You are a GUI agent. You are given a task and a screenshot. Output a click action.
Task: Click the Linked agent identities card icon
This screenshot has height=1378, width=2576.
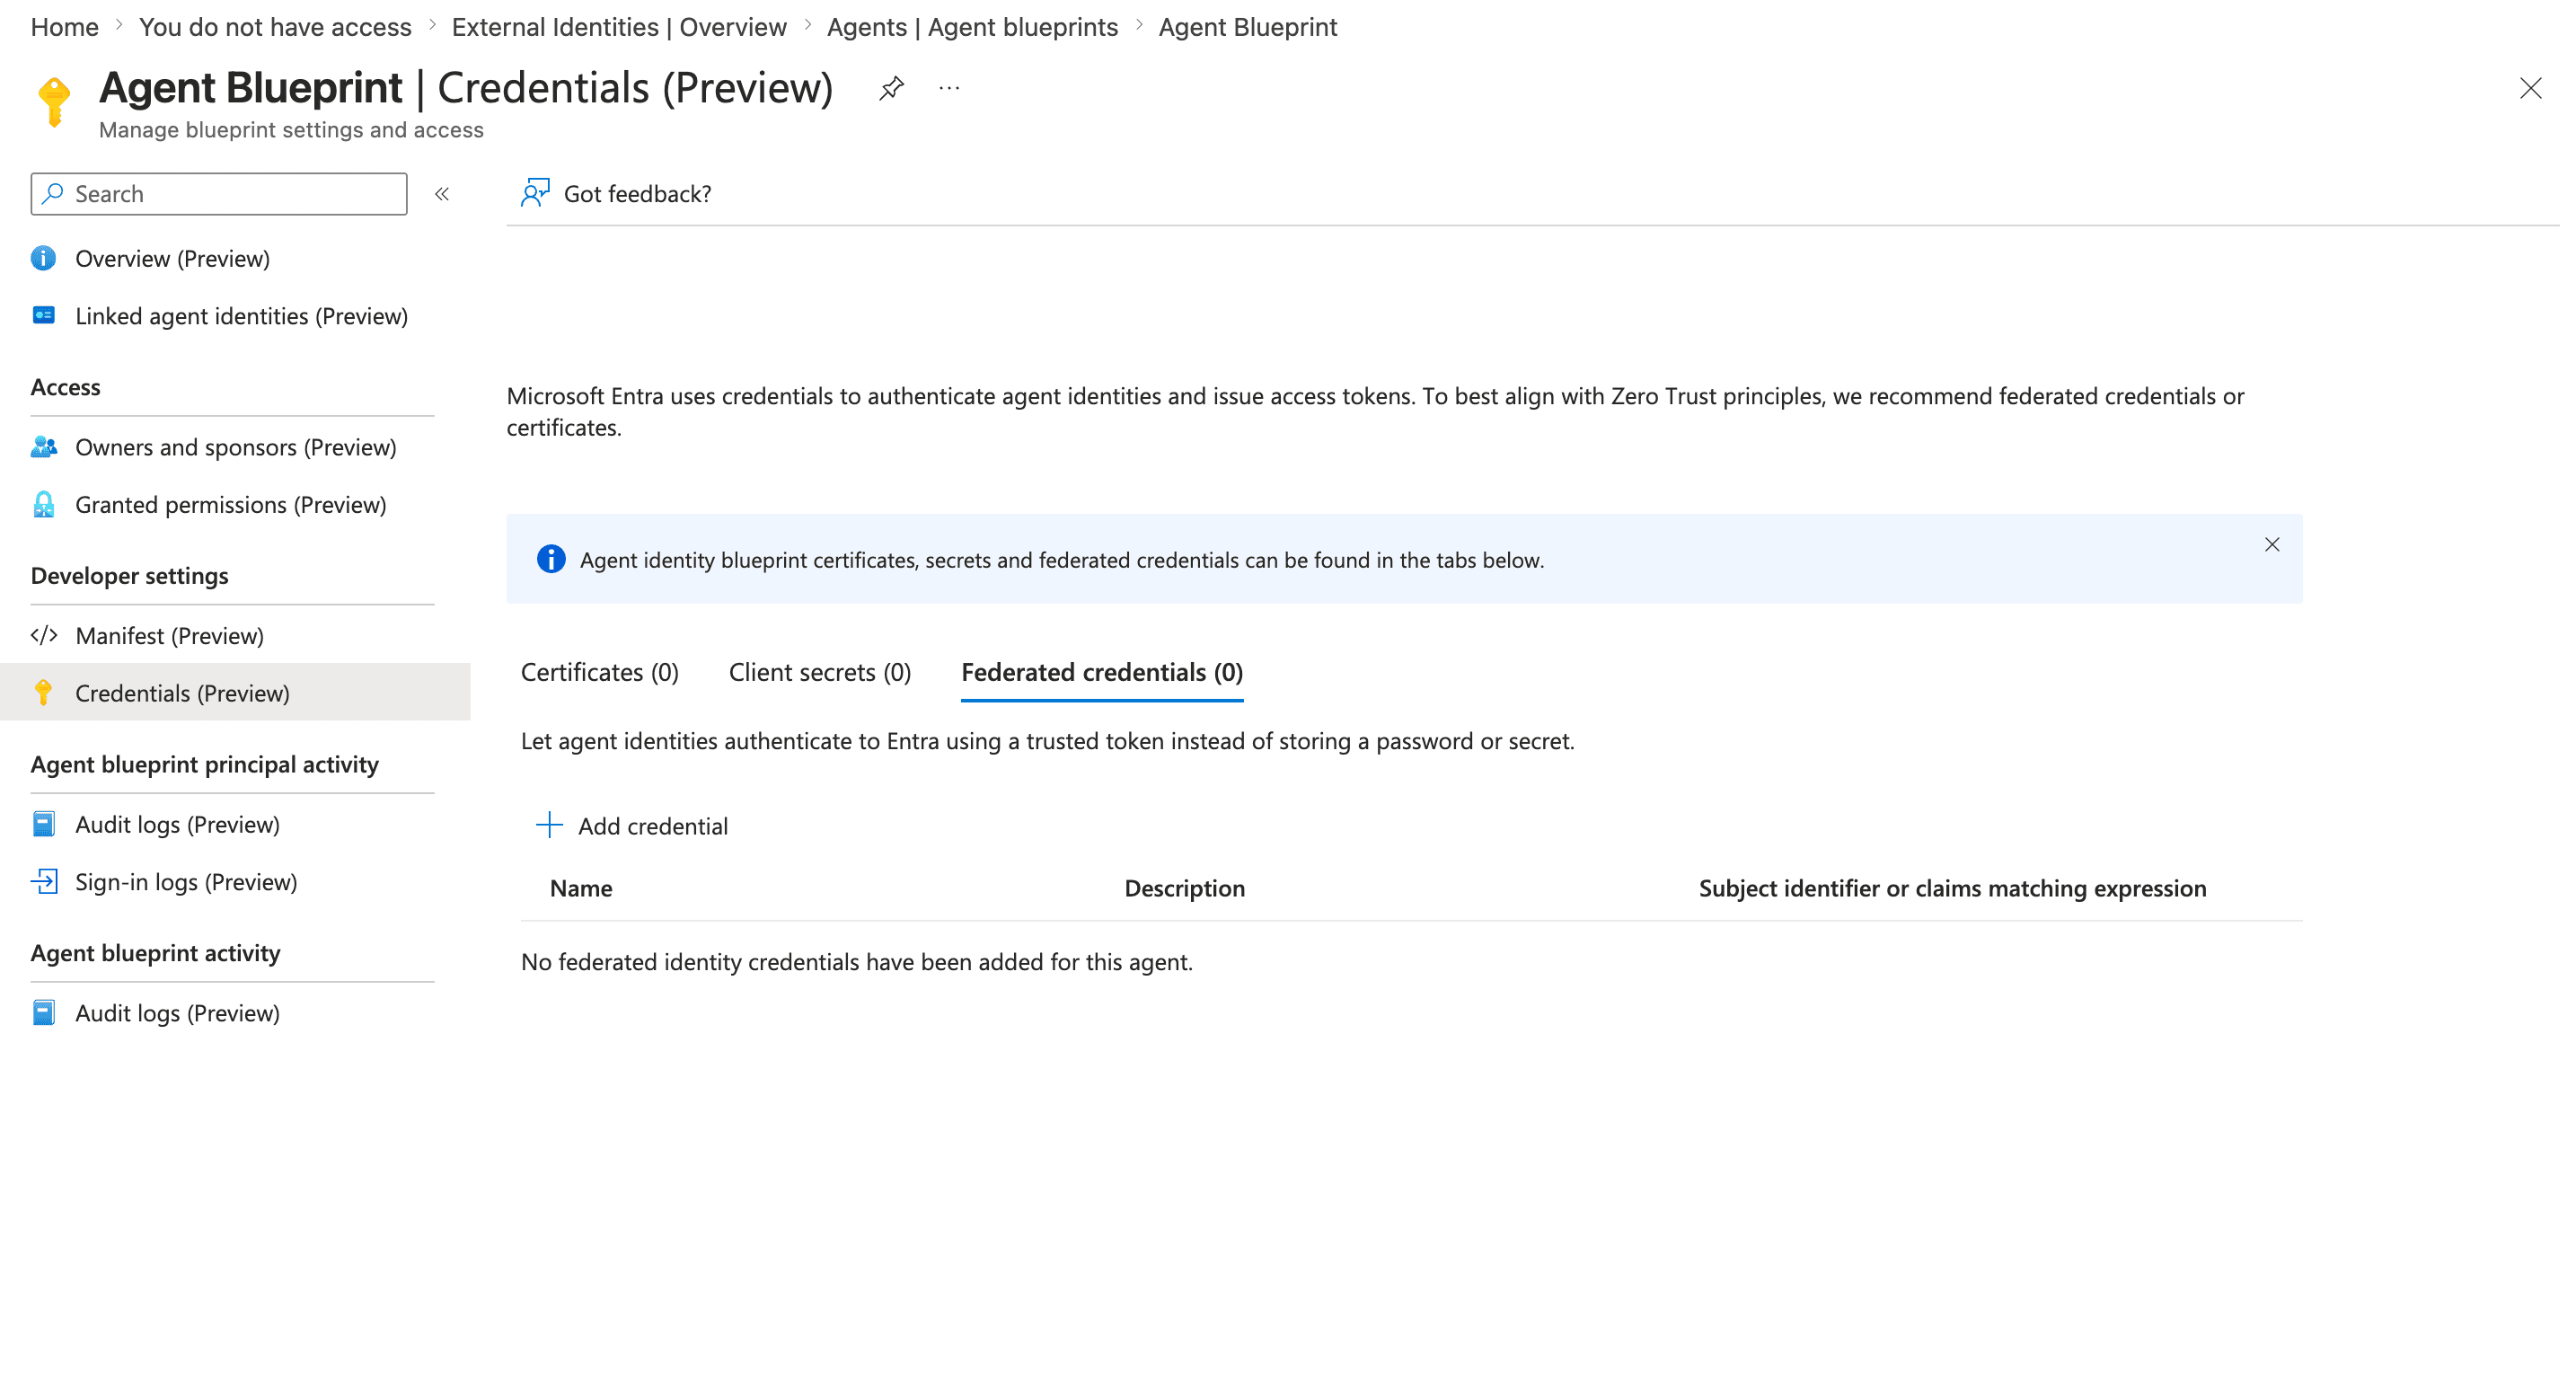[x=44, y=317]
